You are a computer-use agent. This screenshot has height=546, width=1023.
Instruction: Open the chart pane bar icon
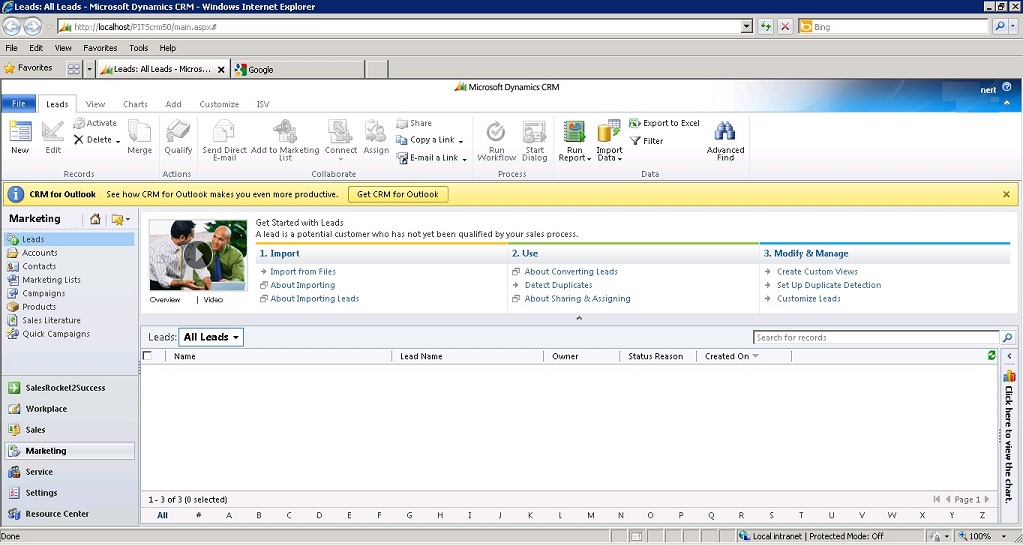tap(1009, 376)
